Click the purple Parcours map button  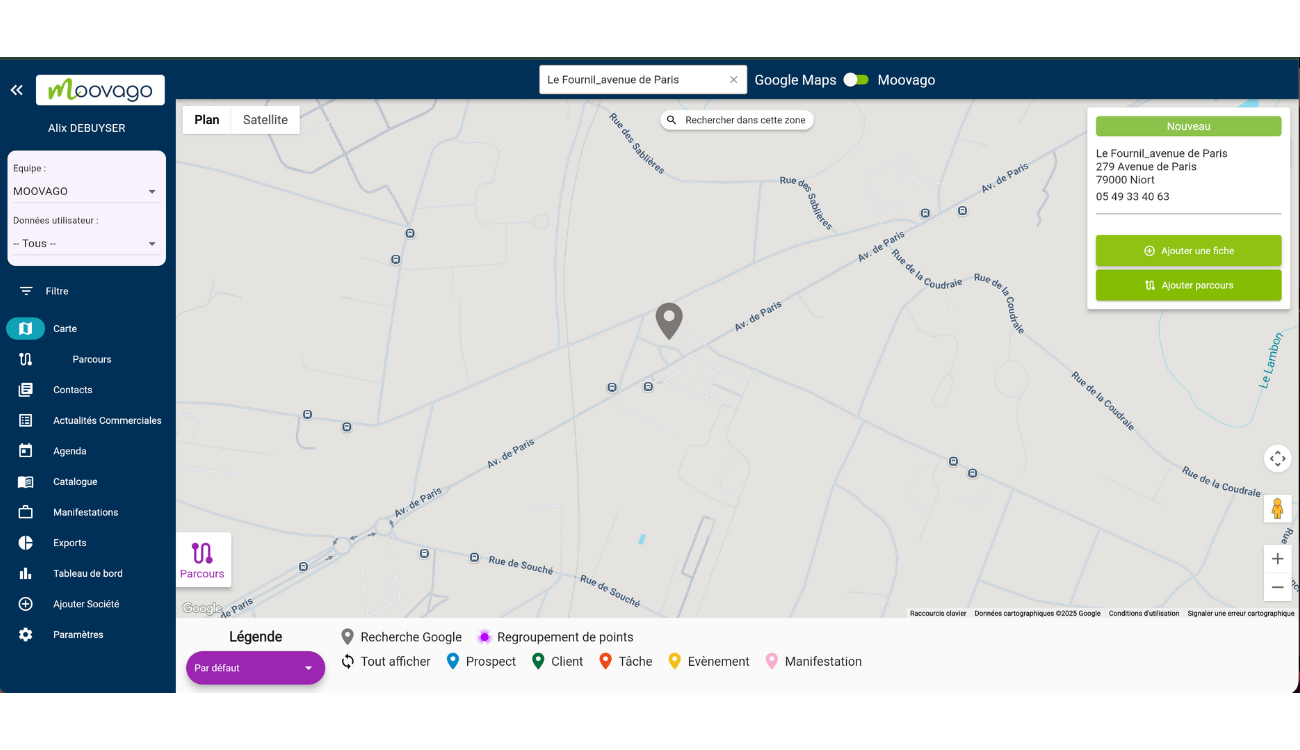click(x=202, y=560)
